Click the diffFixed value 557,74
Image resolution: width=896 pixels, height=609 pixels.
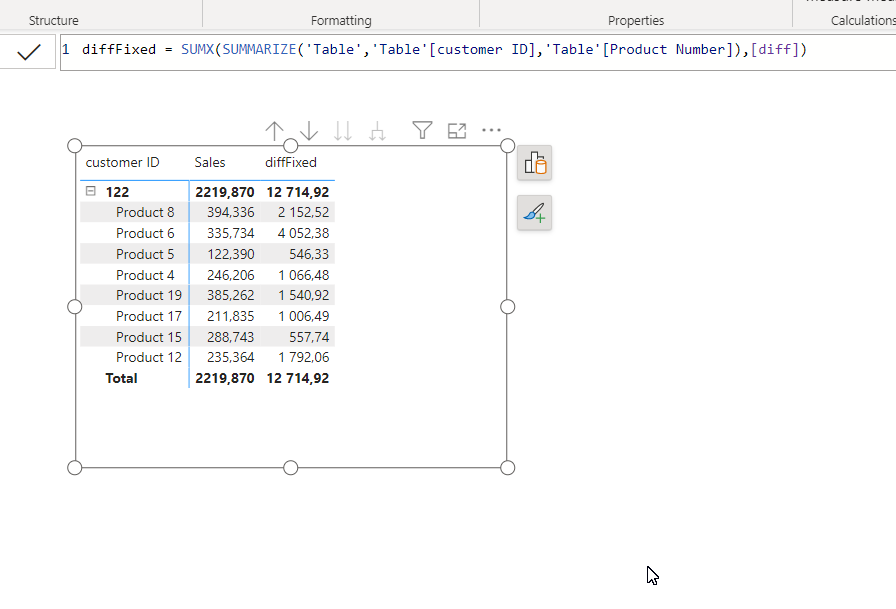[309, 338]
